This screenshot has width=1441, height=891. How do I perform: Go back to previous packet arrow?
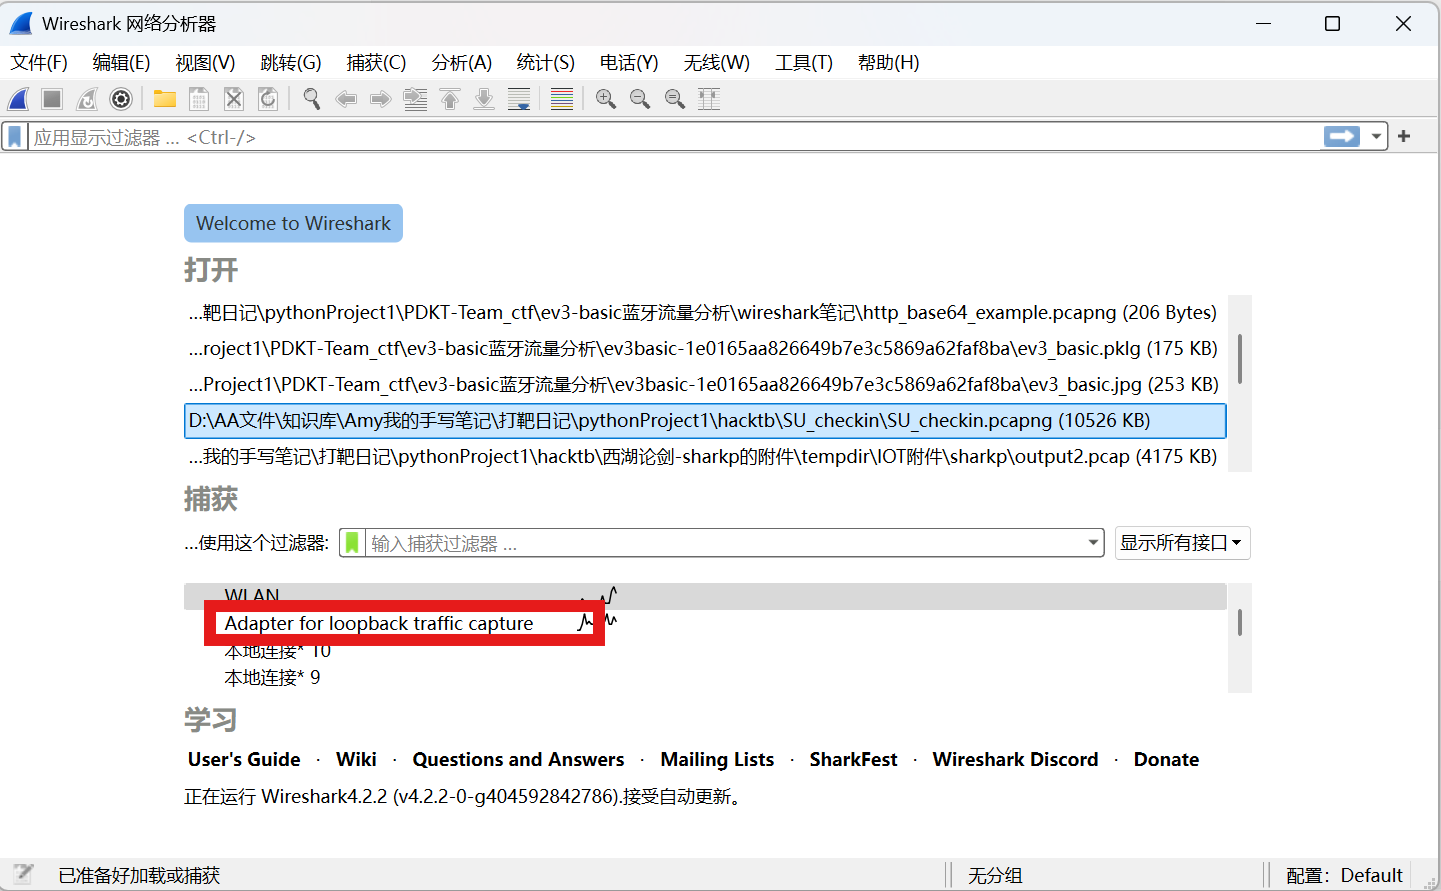point(346,99)
